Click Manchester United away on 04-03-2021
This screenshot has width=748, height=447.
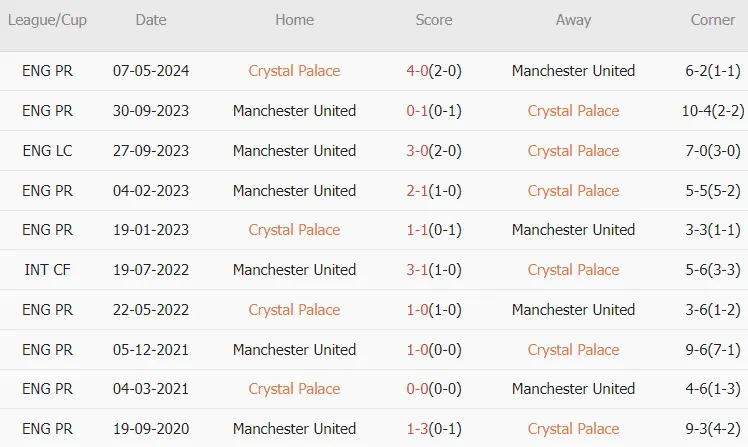pyautogui.click(x=573, y=389)
